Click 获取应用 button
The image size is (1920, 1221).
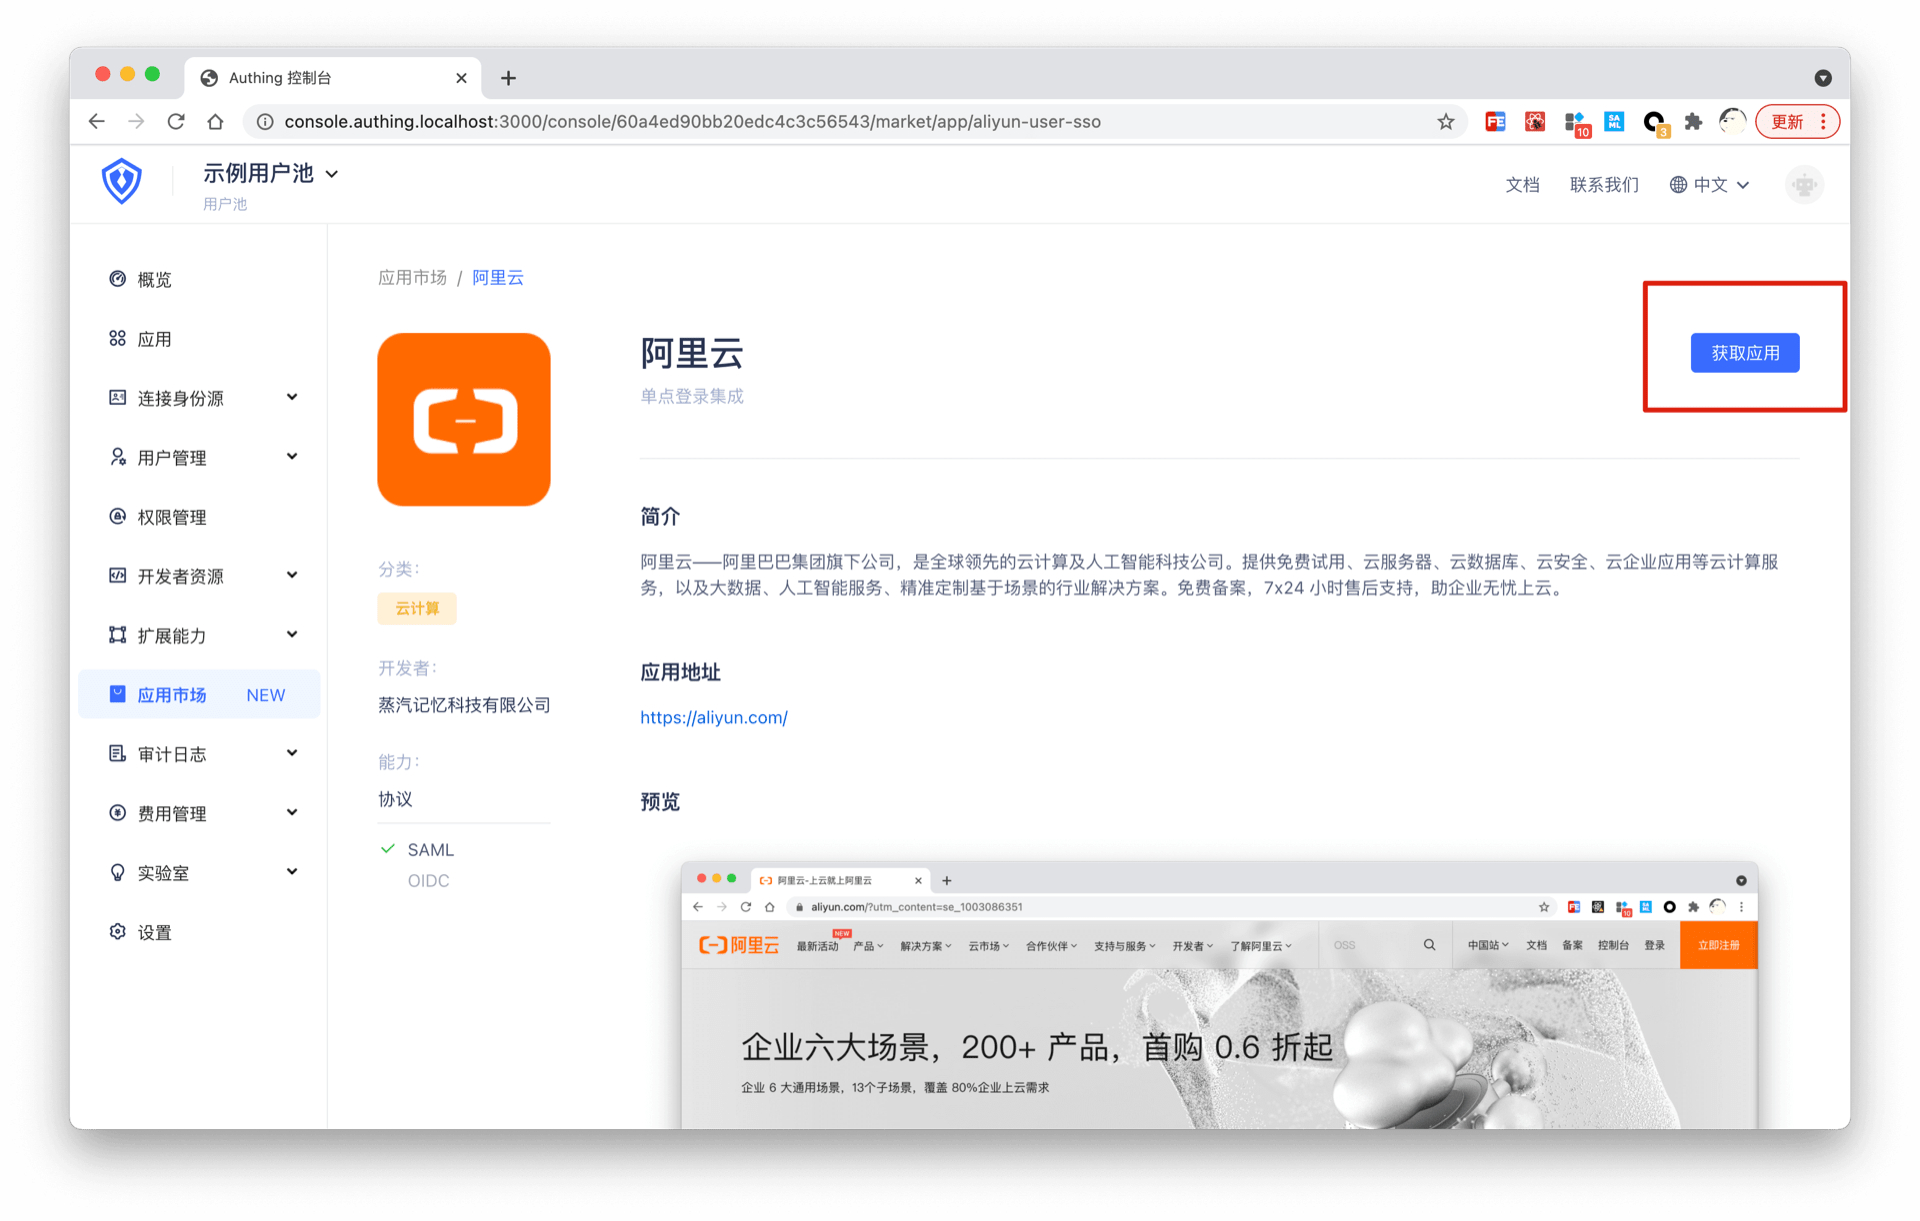tap(1745, 353)
